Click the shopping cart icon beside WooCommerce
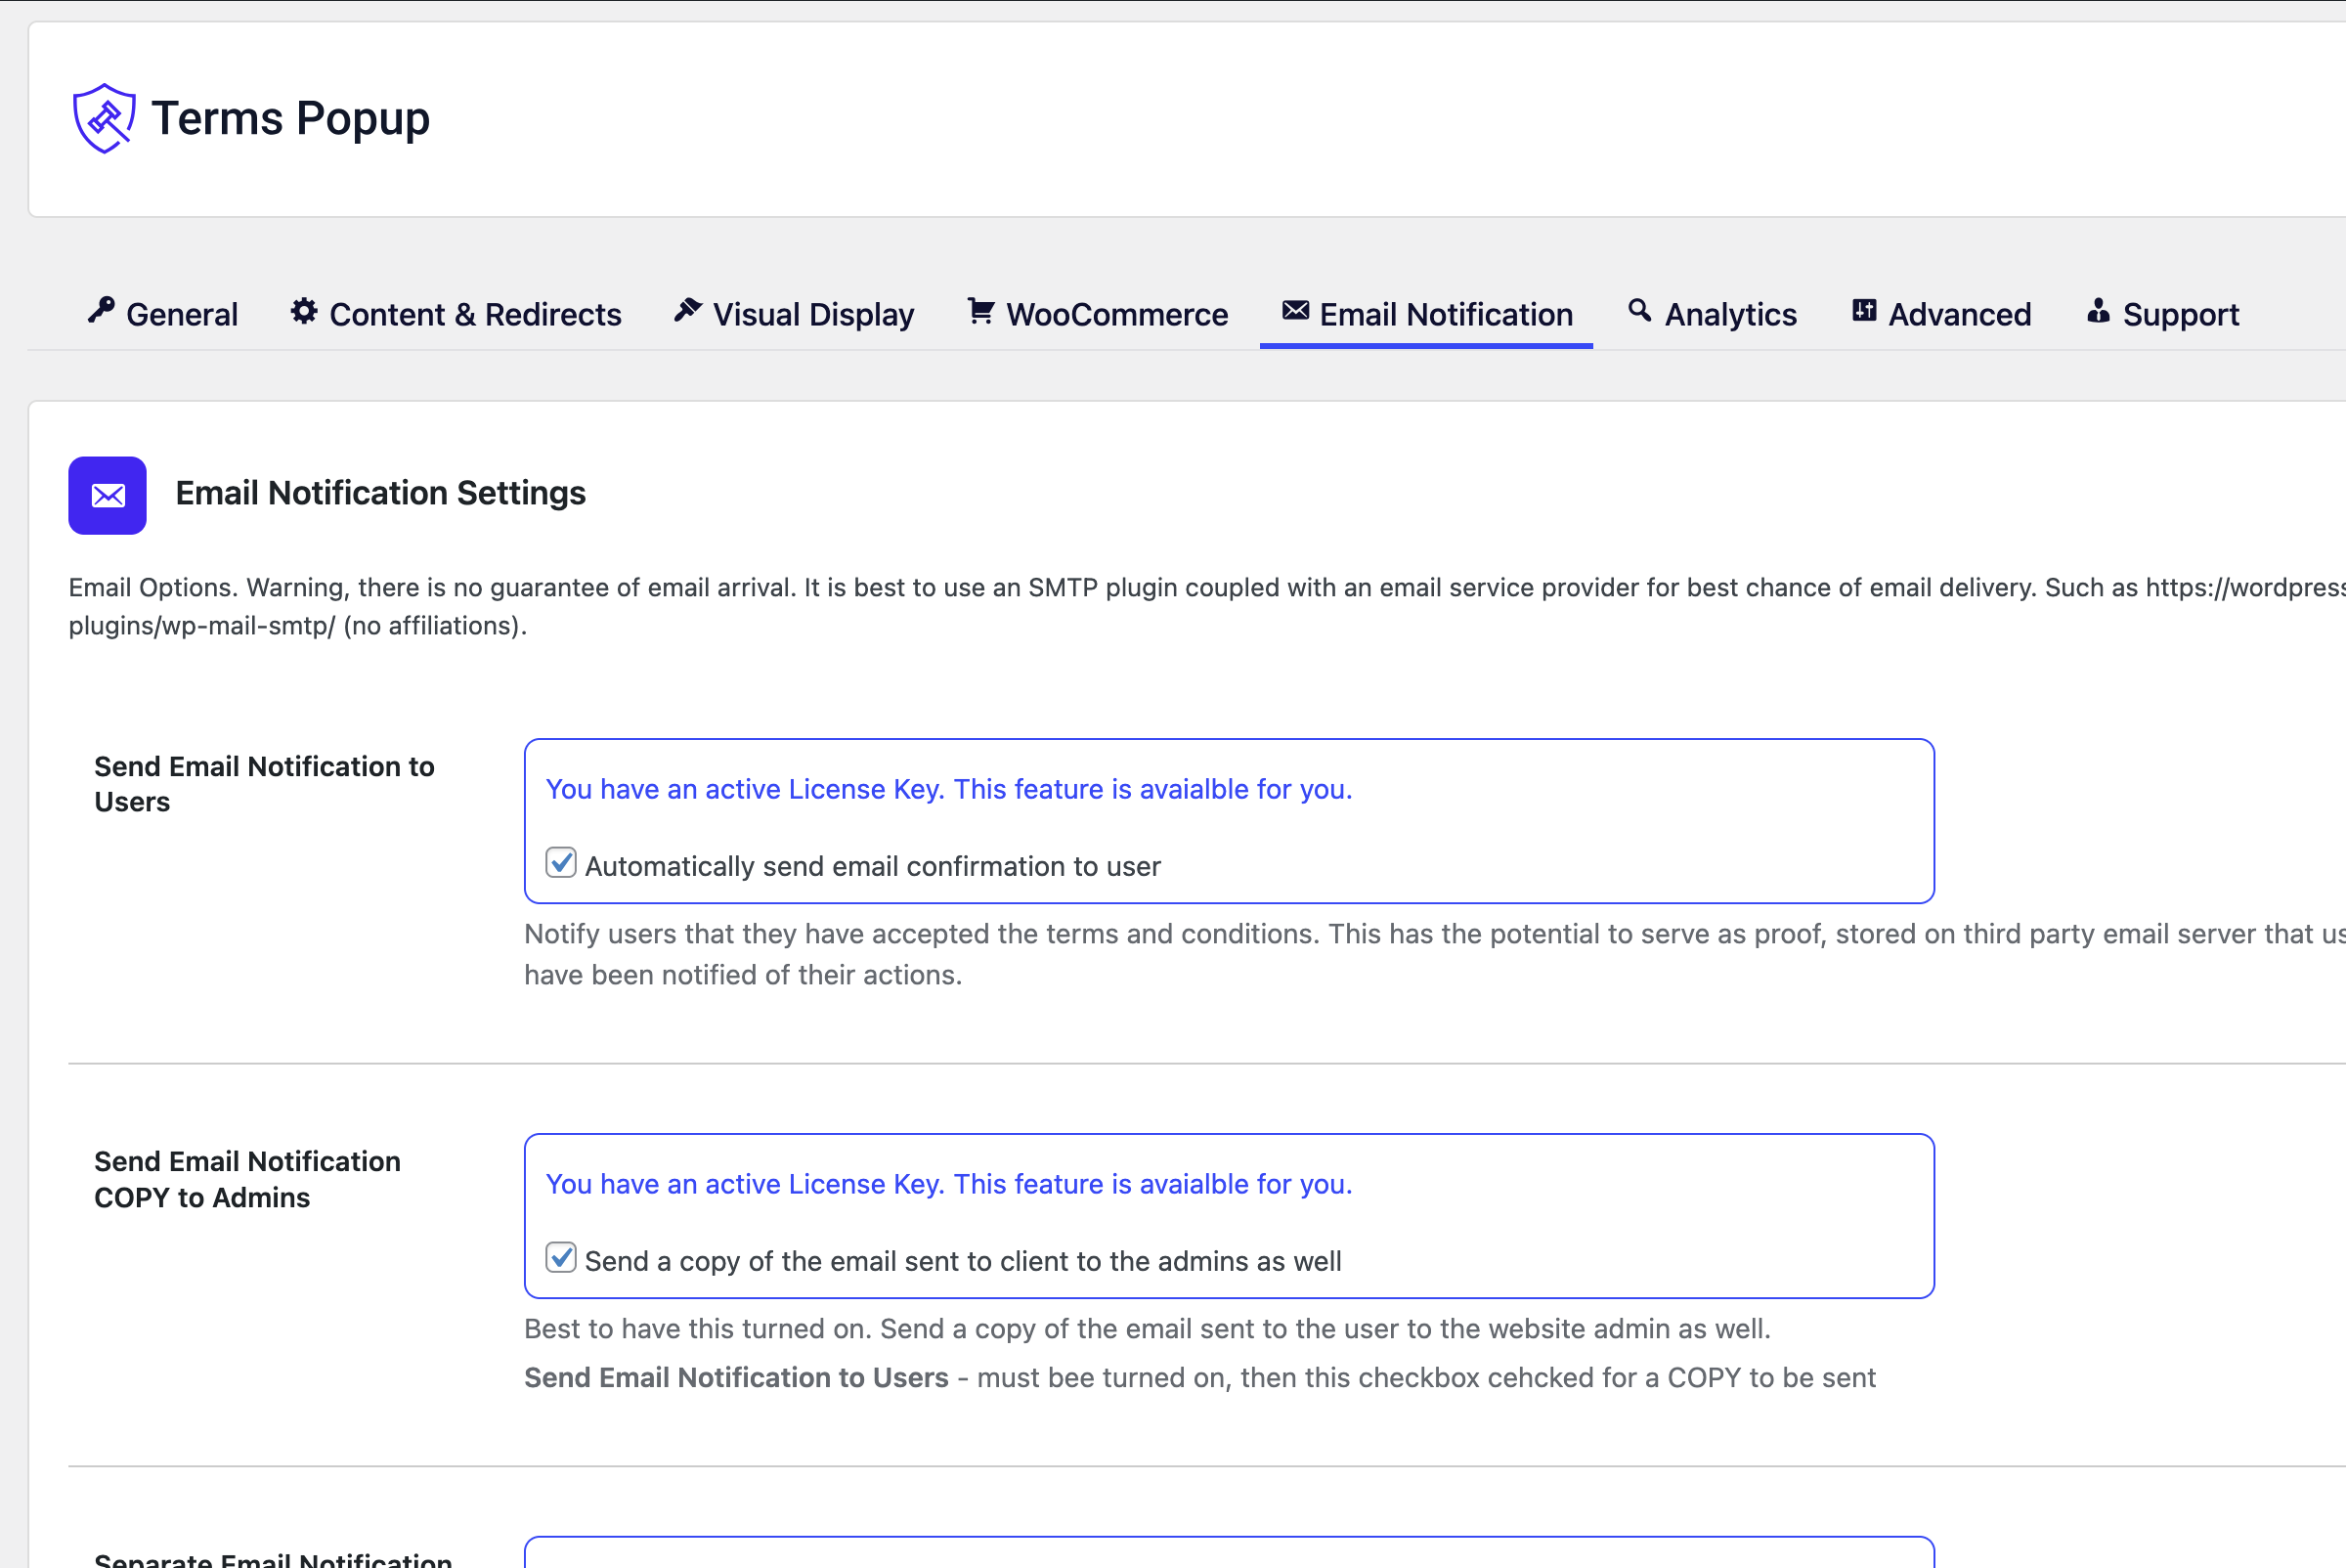This screenshot has width=2346, height=1568. coord(980,311)
